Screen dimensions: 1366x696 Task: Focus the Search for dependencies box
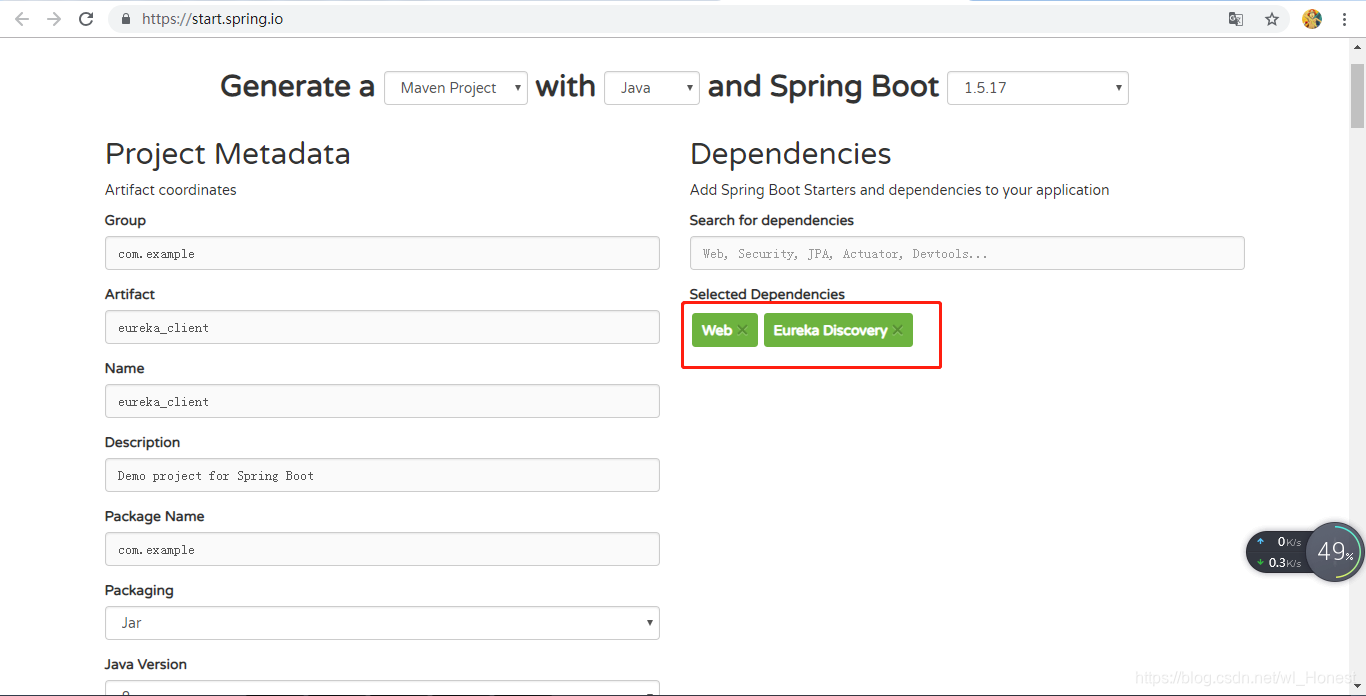coord(967,253)
